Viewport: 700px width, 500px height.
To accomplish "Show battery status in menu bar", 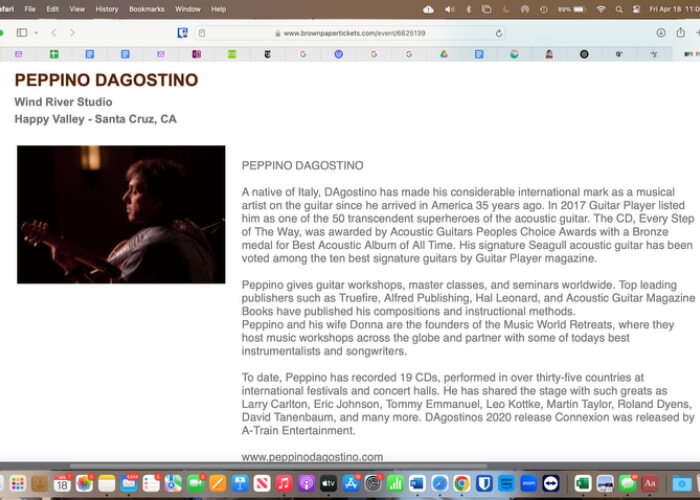I will (572, 9).
